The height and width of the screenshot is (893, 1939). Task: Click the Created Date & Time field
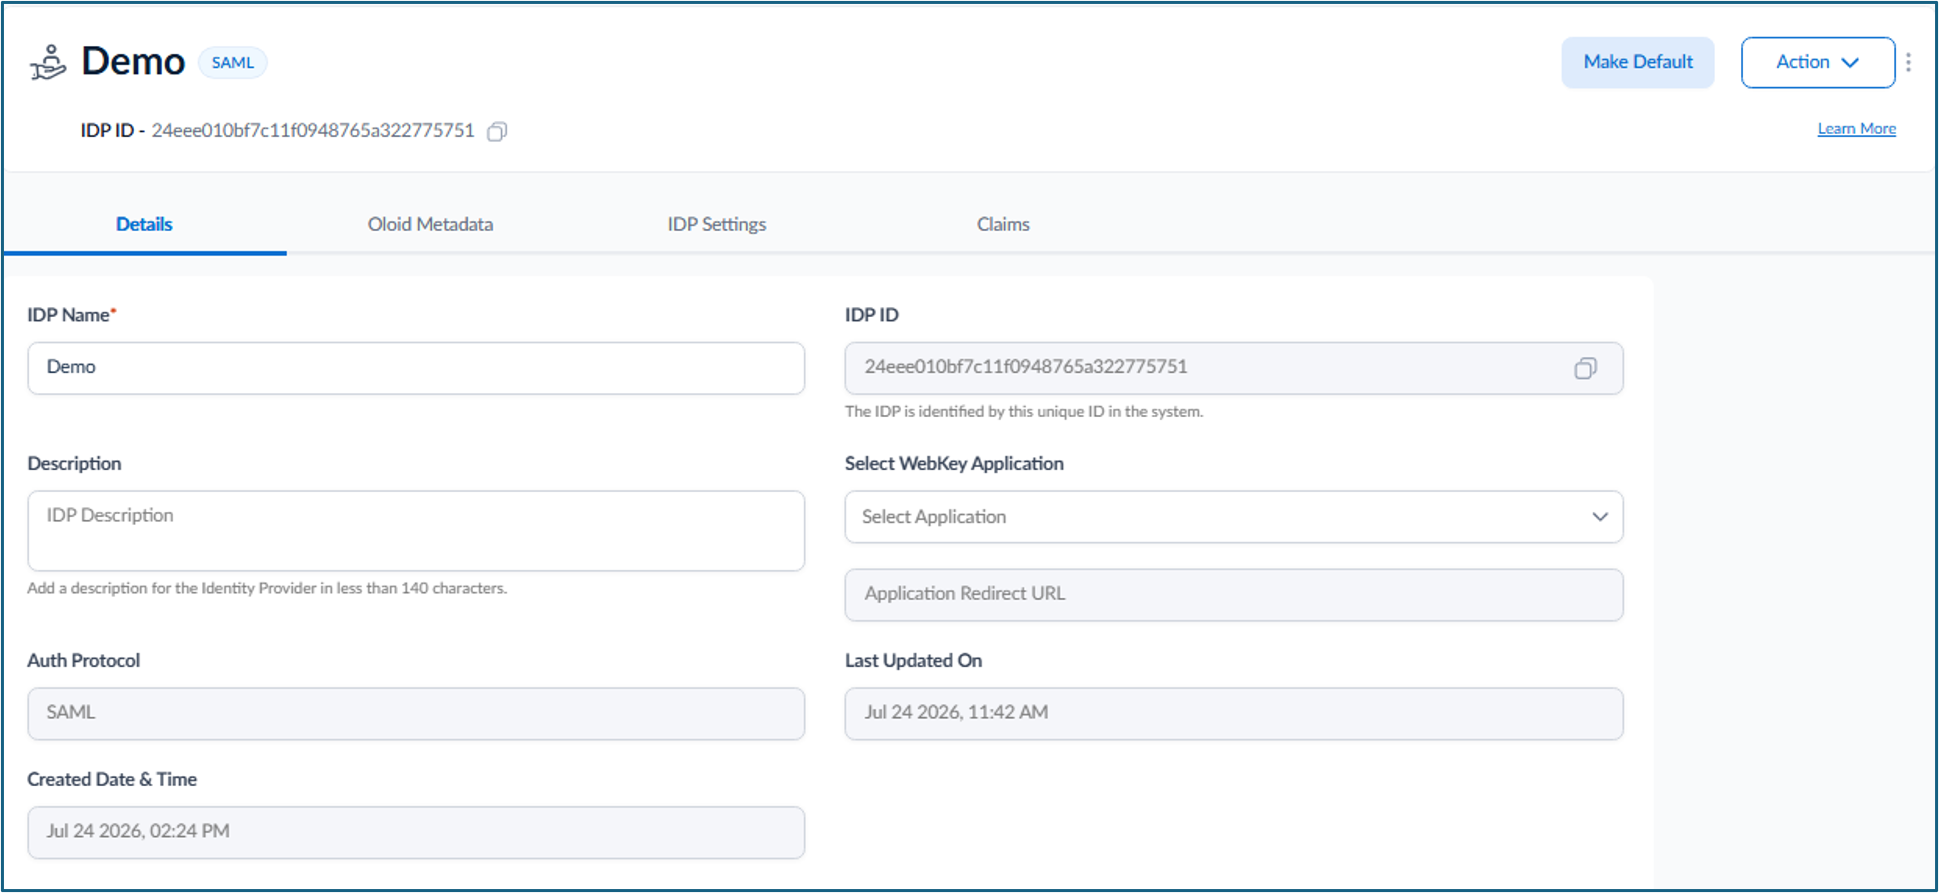click(x=416, y=832)
